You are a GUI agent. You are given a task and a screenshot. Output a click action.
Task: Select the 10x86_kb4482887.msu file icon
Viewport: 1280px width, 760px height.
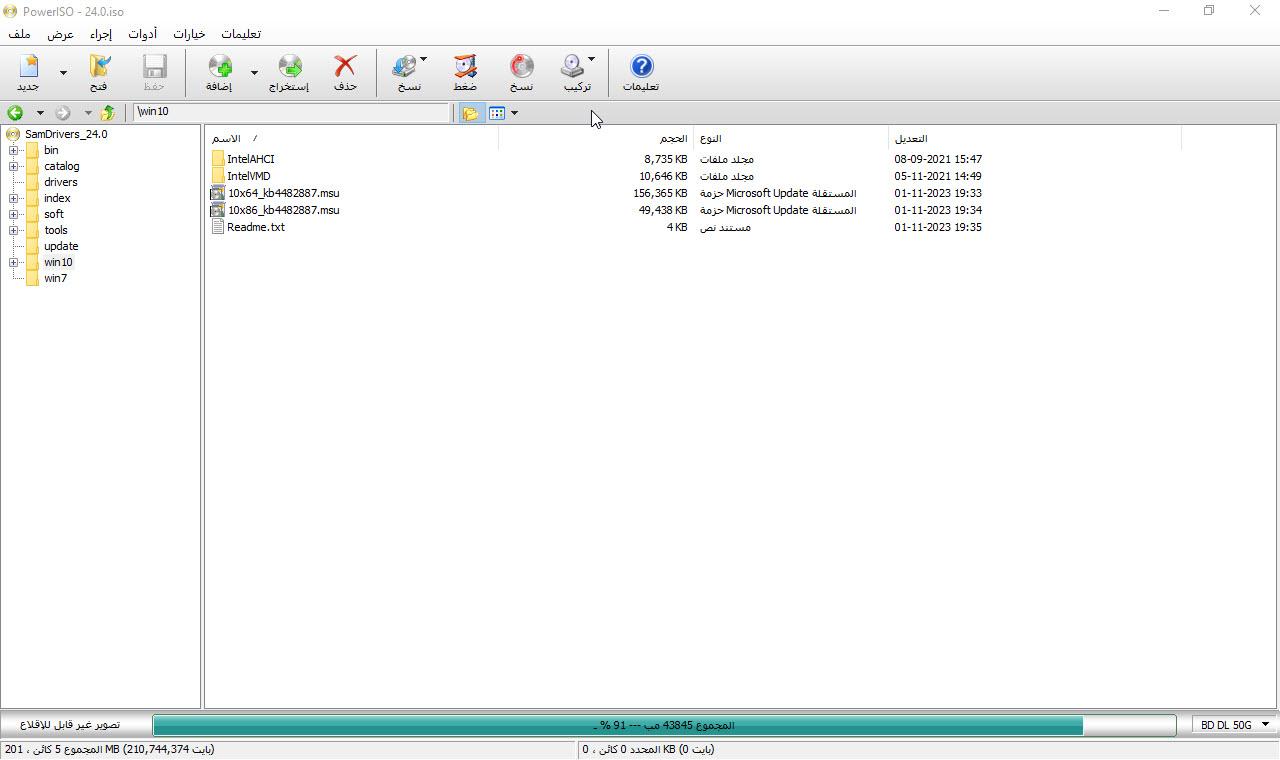pos(218,210)
